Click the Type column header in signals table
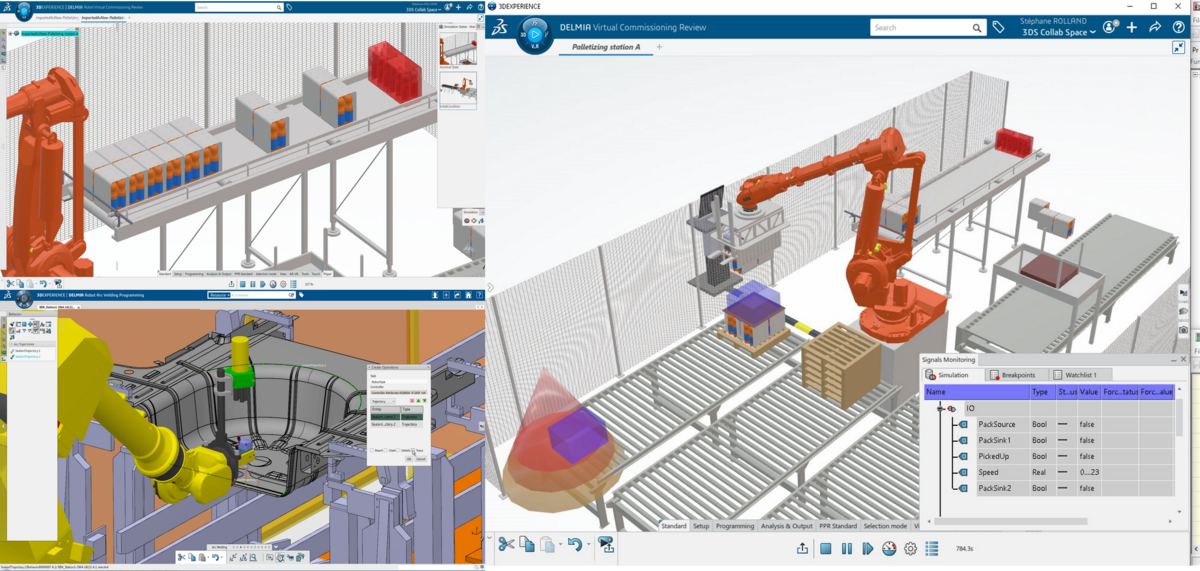Image resolution: width=1200 pixels, height=571 pixels. (1041, 392)
